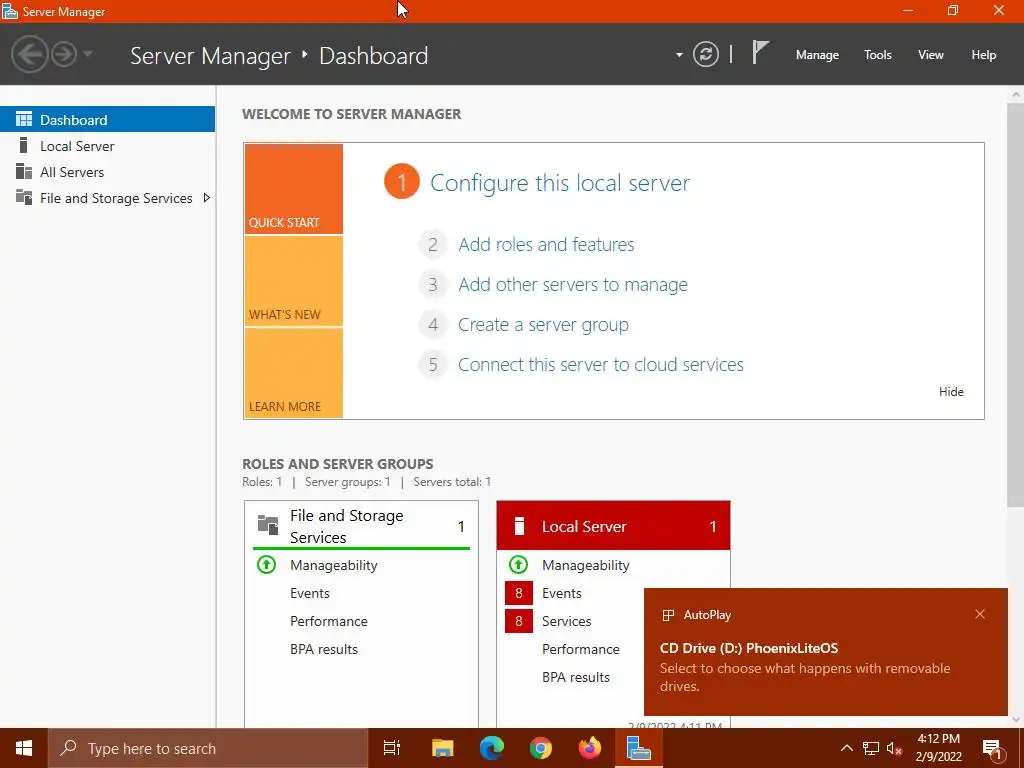Click Create a server group link
The width and height of the screenshot is (1024, 768).
(x=543, y=325)
